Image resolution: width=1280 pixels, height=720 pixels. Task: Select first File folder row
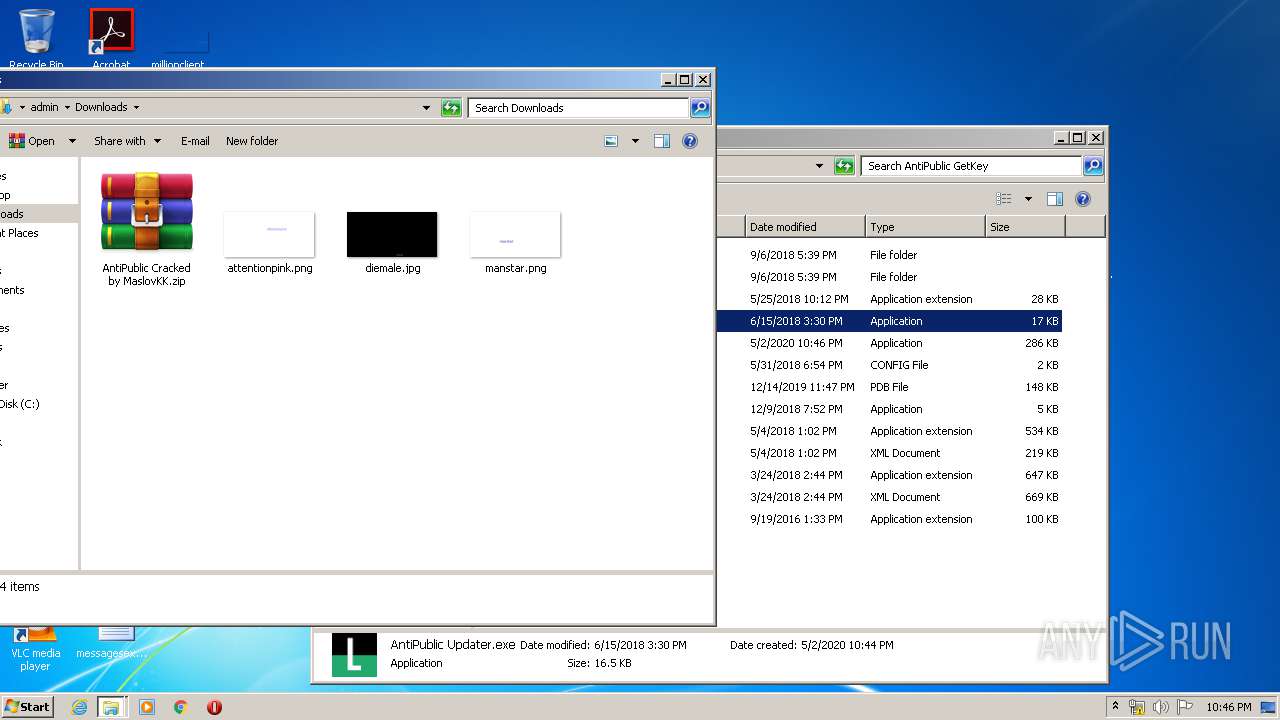pos(889,255)
